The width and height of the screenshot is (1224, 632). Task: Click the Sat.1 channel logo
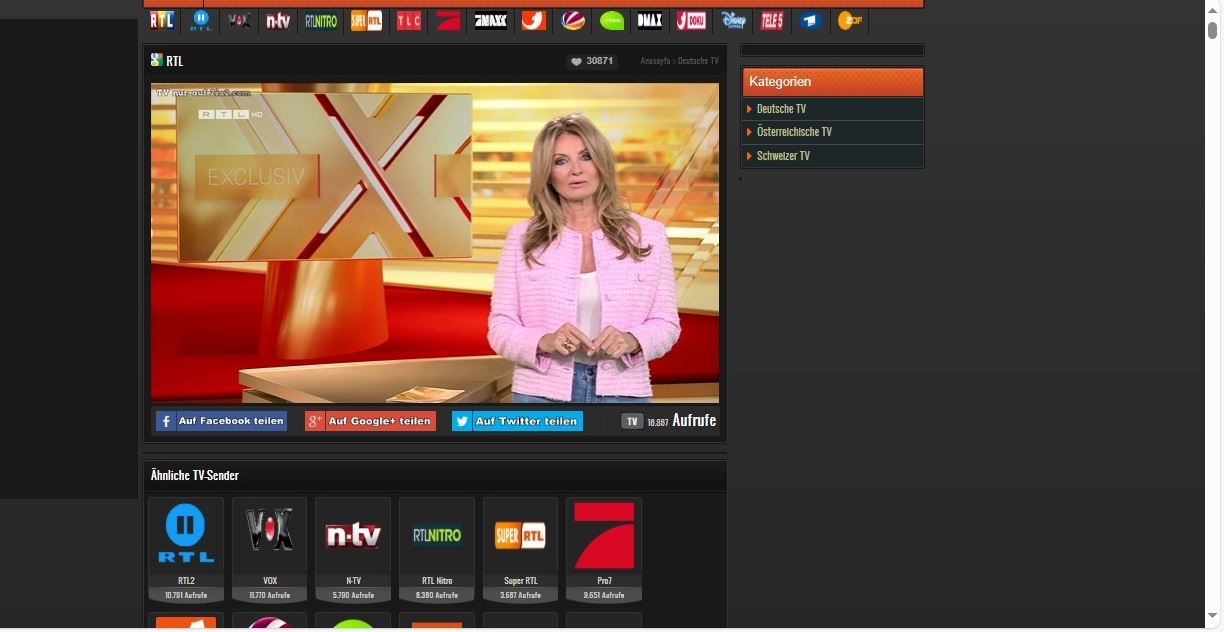pyautogui.click(x=573, y=21)
